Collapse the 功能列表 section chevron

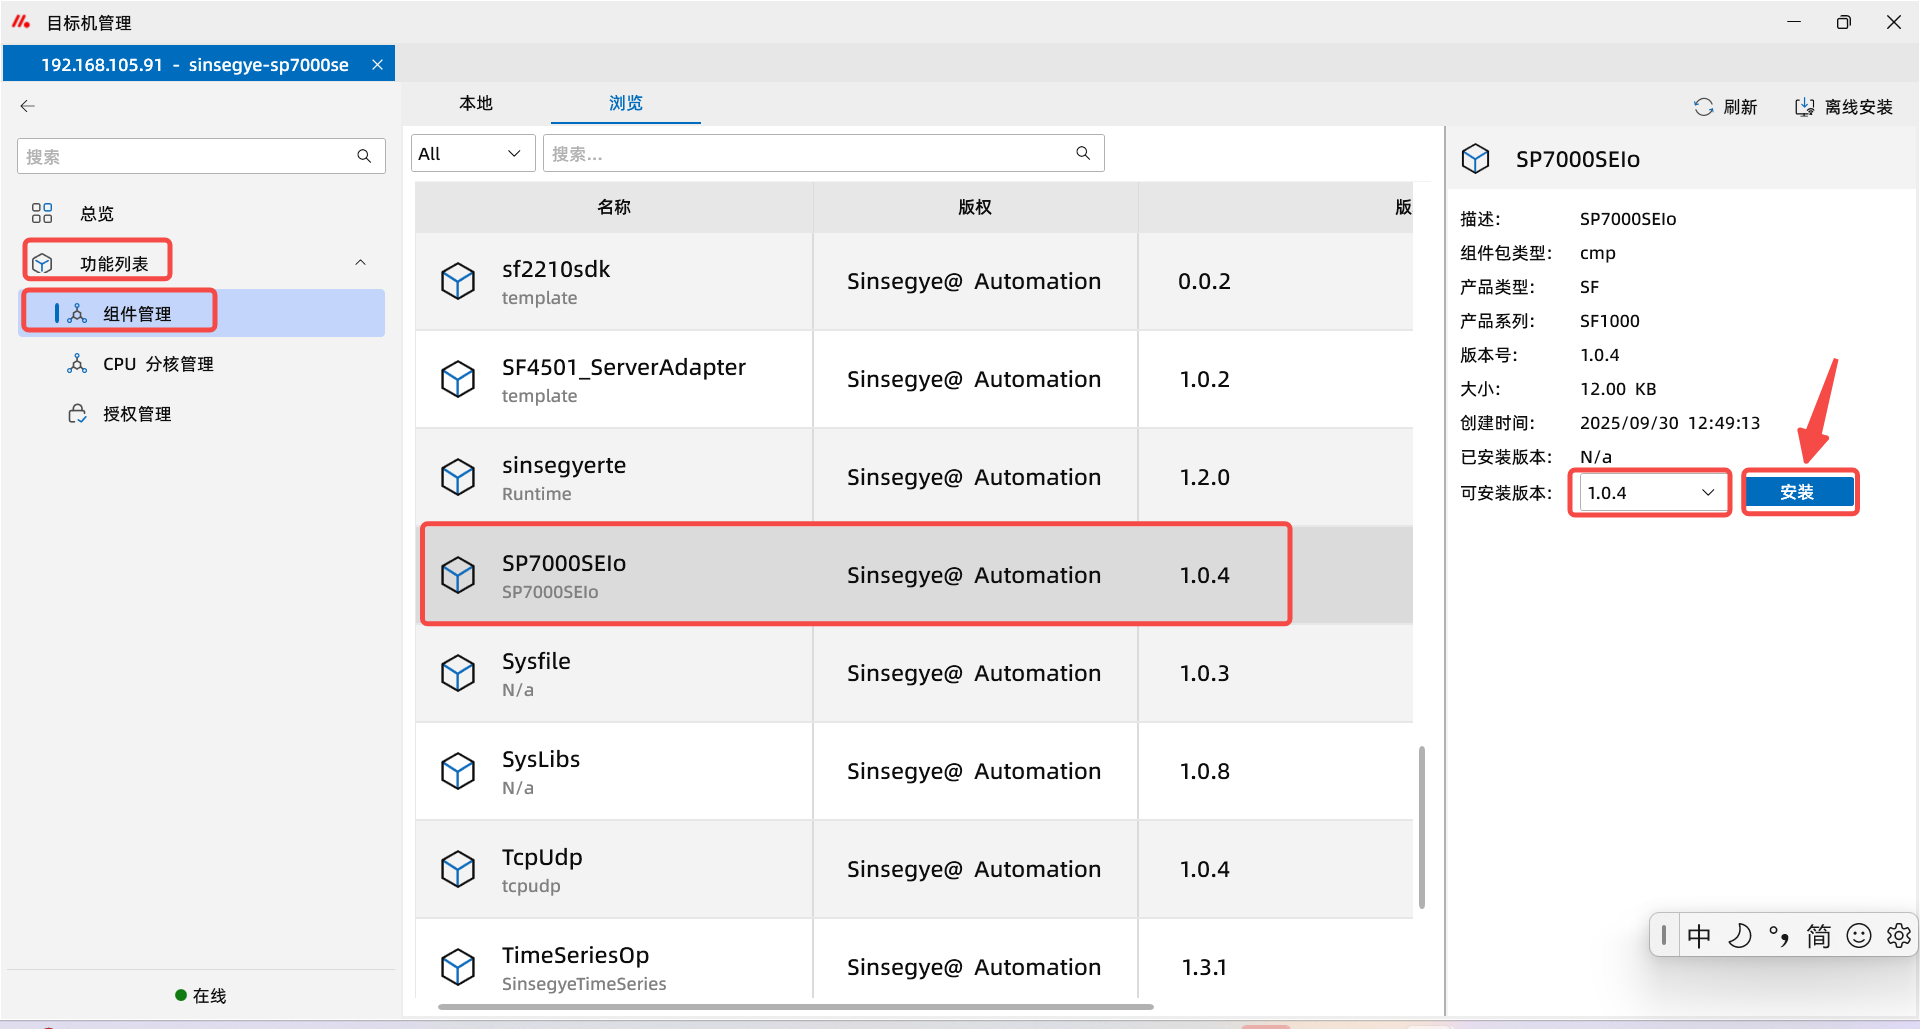point(360,263)
